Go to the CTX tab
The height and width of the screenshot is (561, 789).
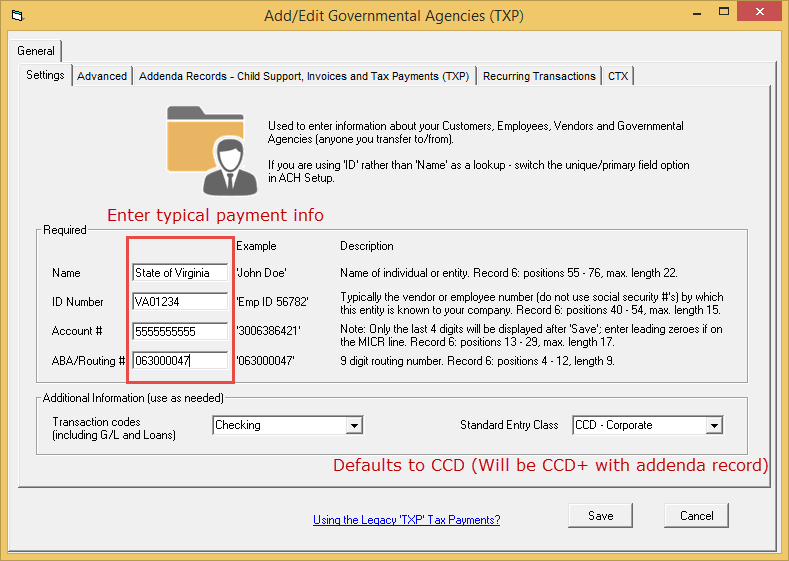618,76
